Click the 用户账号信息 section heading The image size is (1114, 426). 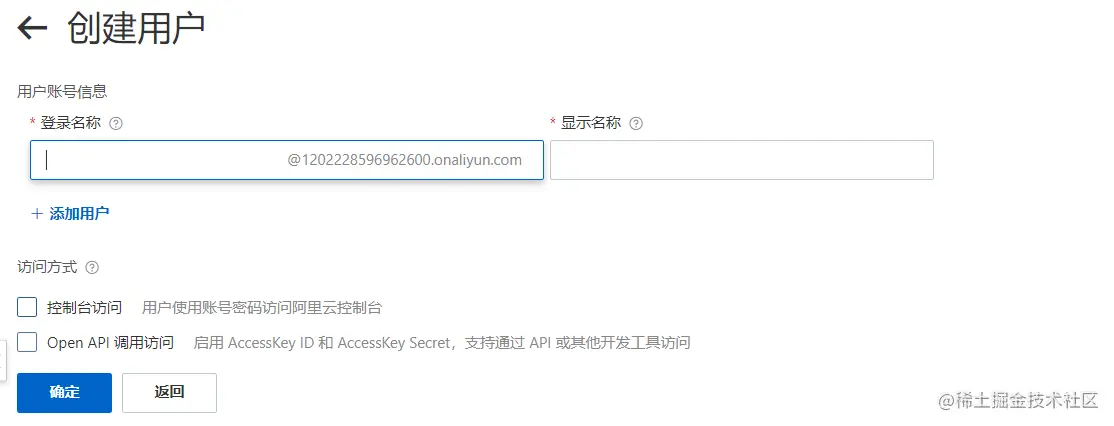coord(62,91)
